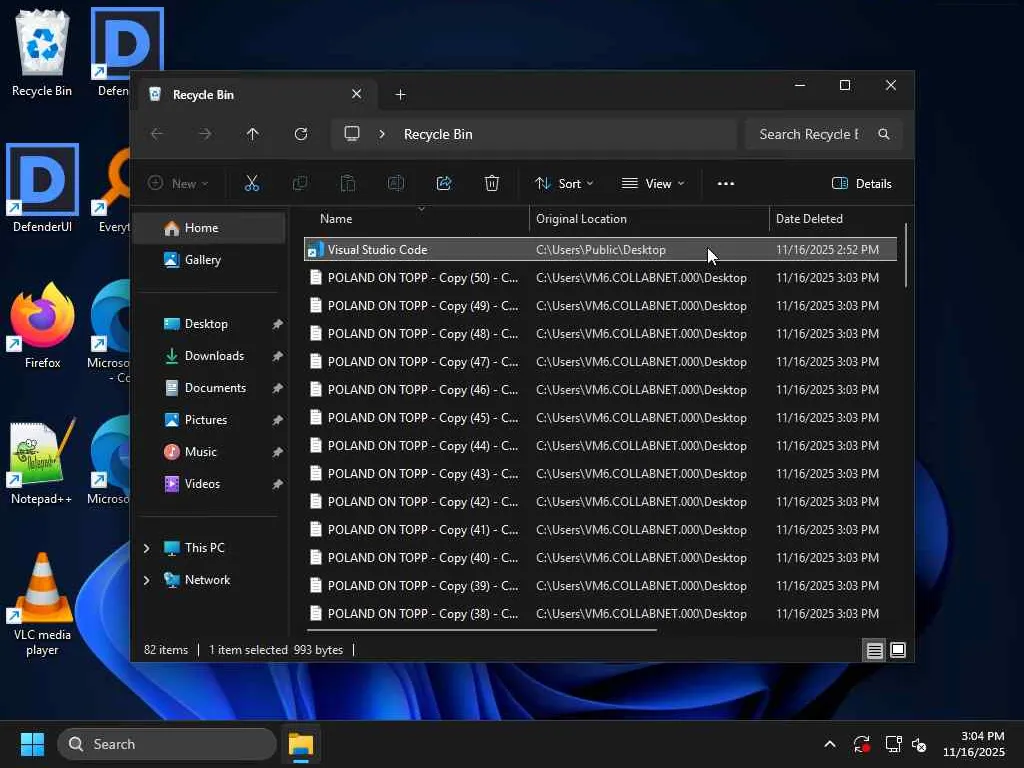The height and width of the screenshot is (768, 1024).
Task: Launch Notepad++ desktop shortcut
Action: [42, 462]
